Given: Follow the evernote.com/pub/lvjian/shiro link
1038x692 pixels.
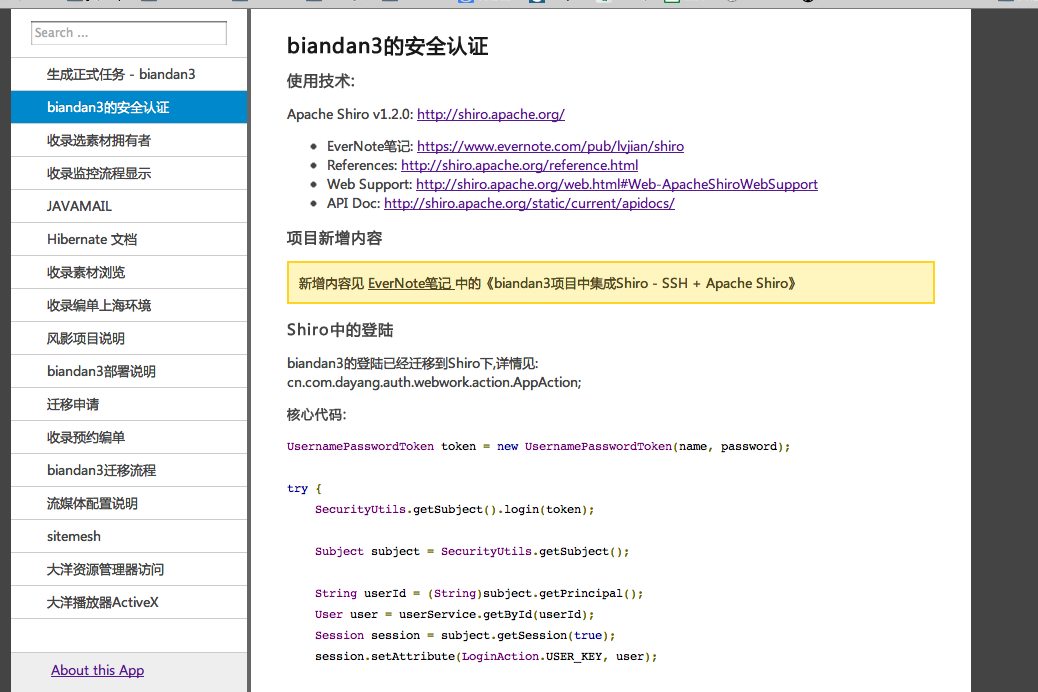Looking at the screenshot, I should click(550, 146).
